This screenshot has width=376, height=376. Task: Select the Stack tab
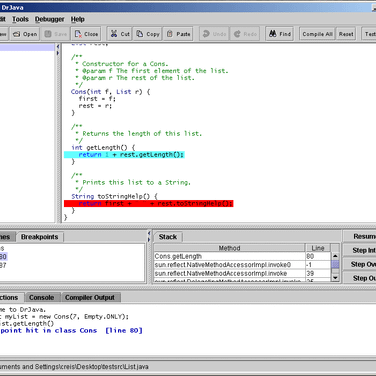pyautogui.click(x=168, y=237)
